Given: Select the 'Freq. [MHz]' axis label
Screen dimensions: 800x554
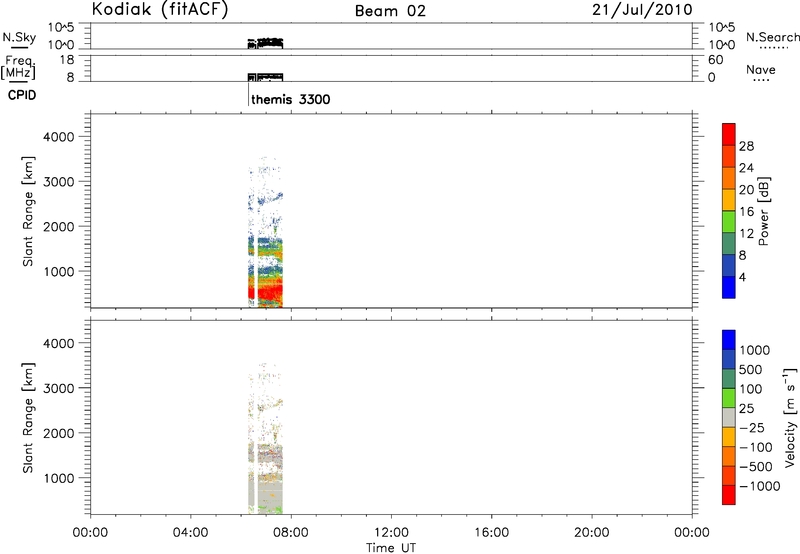Looking at the screenshot, I should (x=19, y=67).
